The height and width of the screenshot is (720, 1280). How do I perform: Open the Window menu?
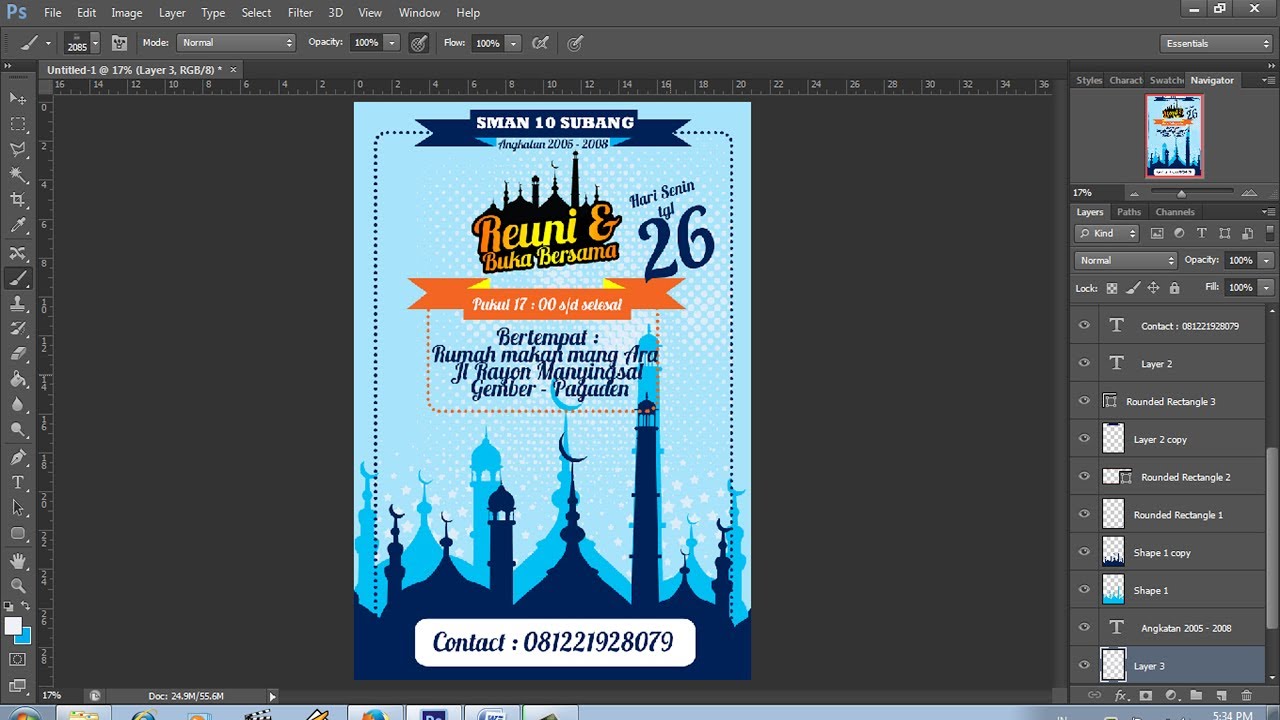pos(419,13)
